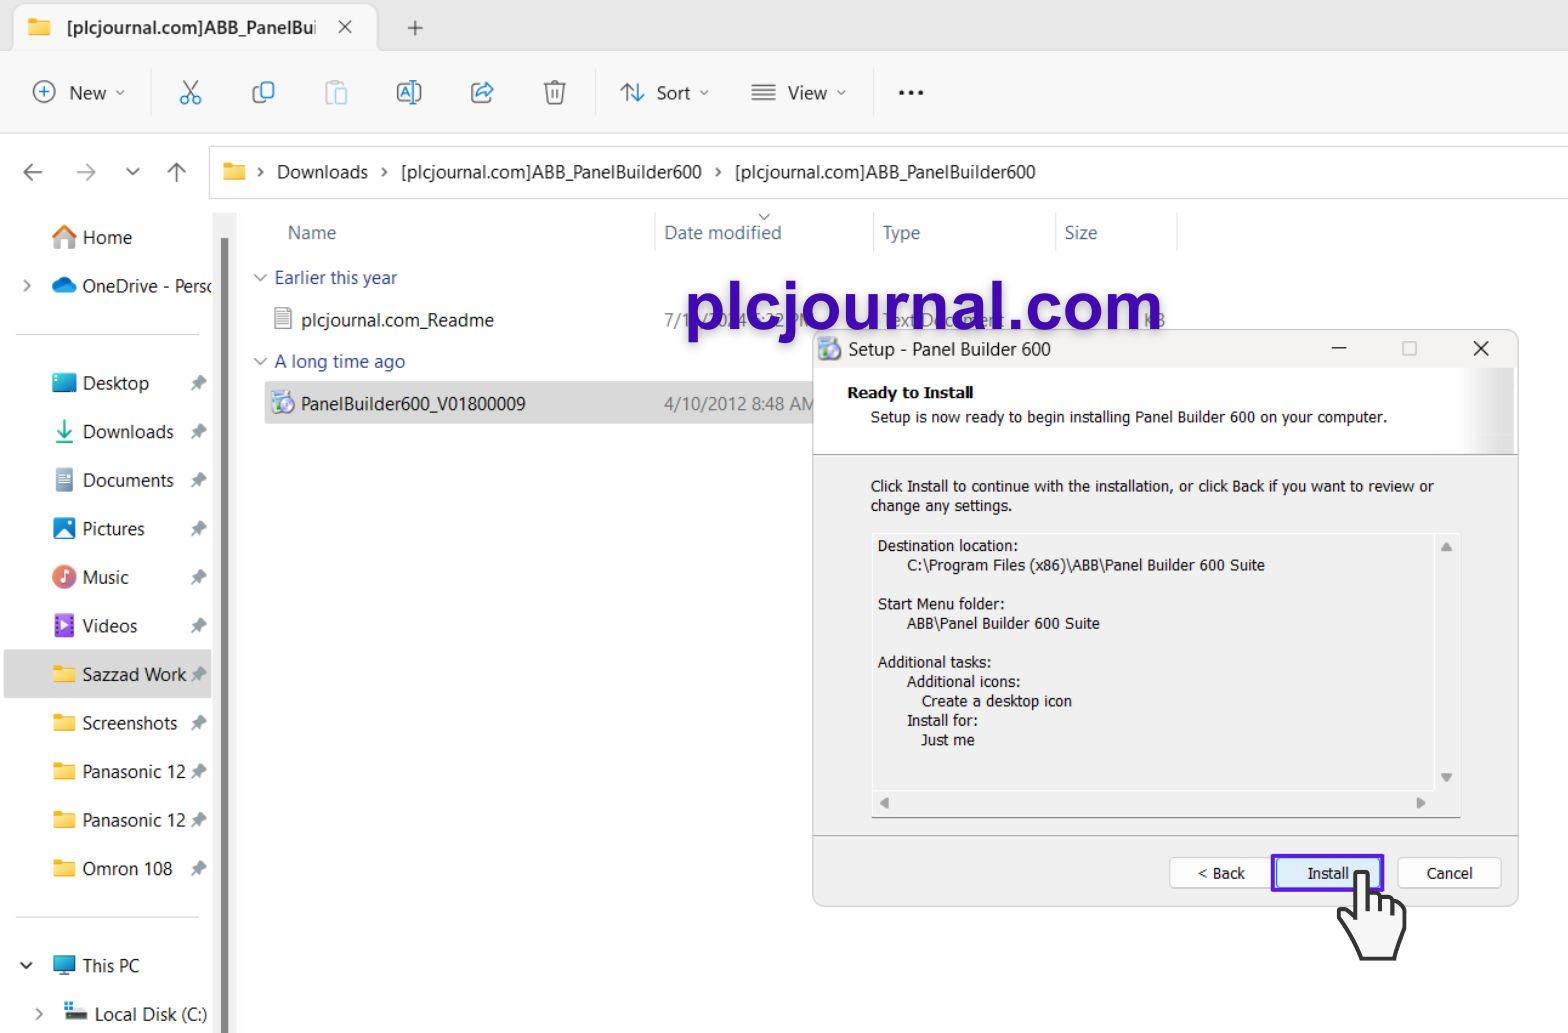Click scroll right arrow in setup summary
1568x1033 pixels.
point(1421,803)
